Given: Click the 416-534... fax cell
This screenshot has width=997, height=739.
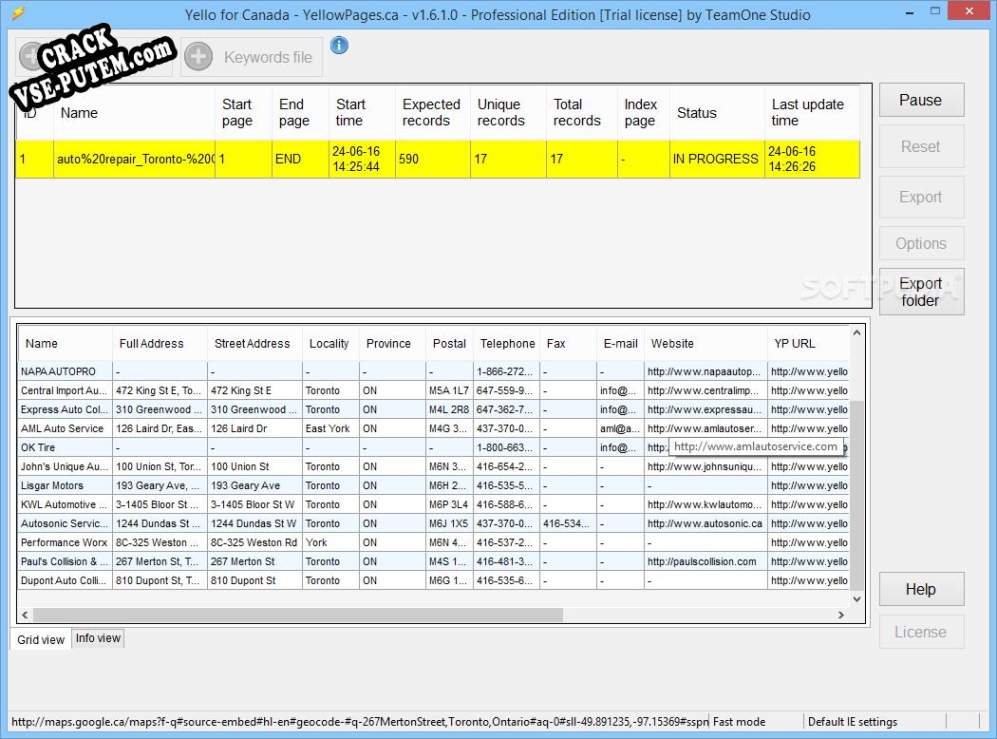Looking at the screenshot, I should click(x=567, y=524).
